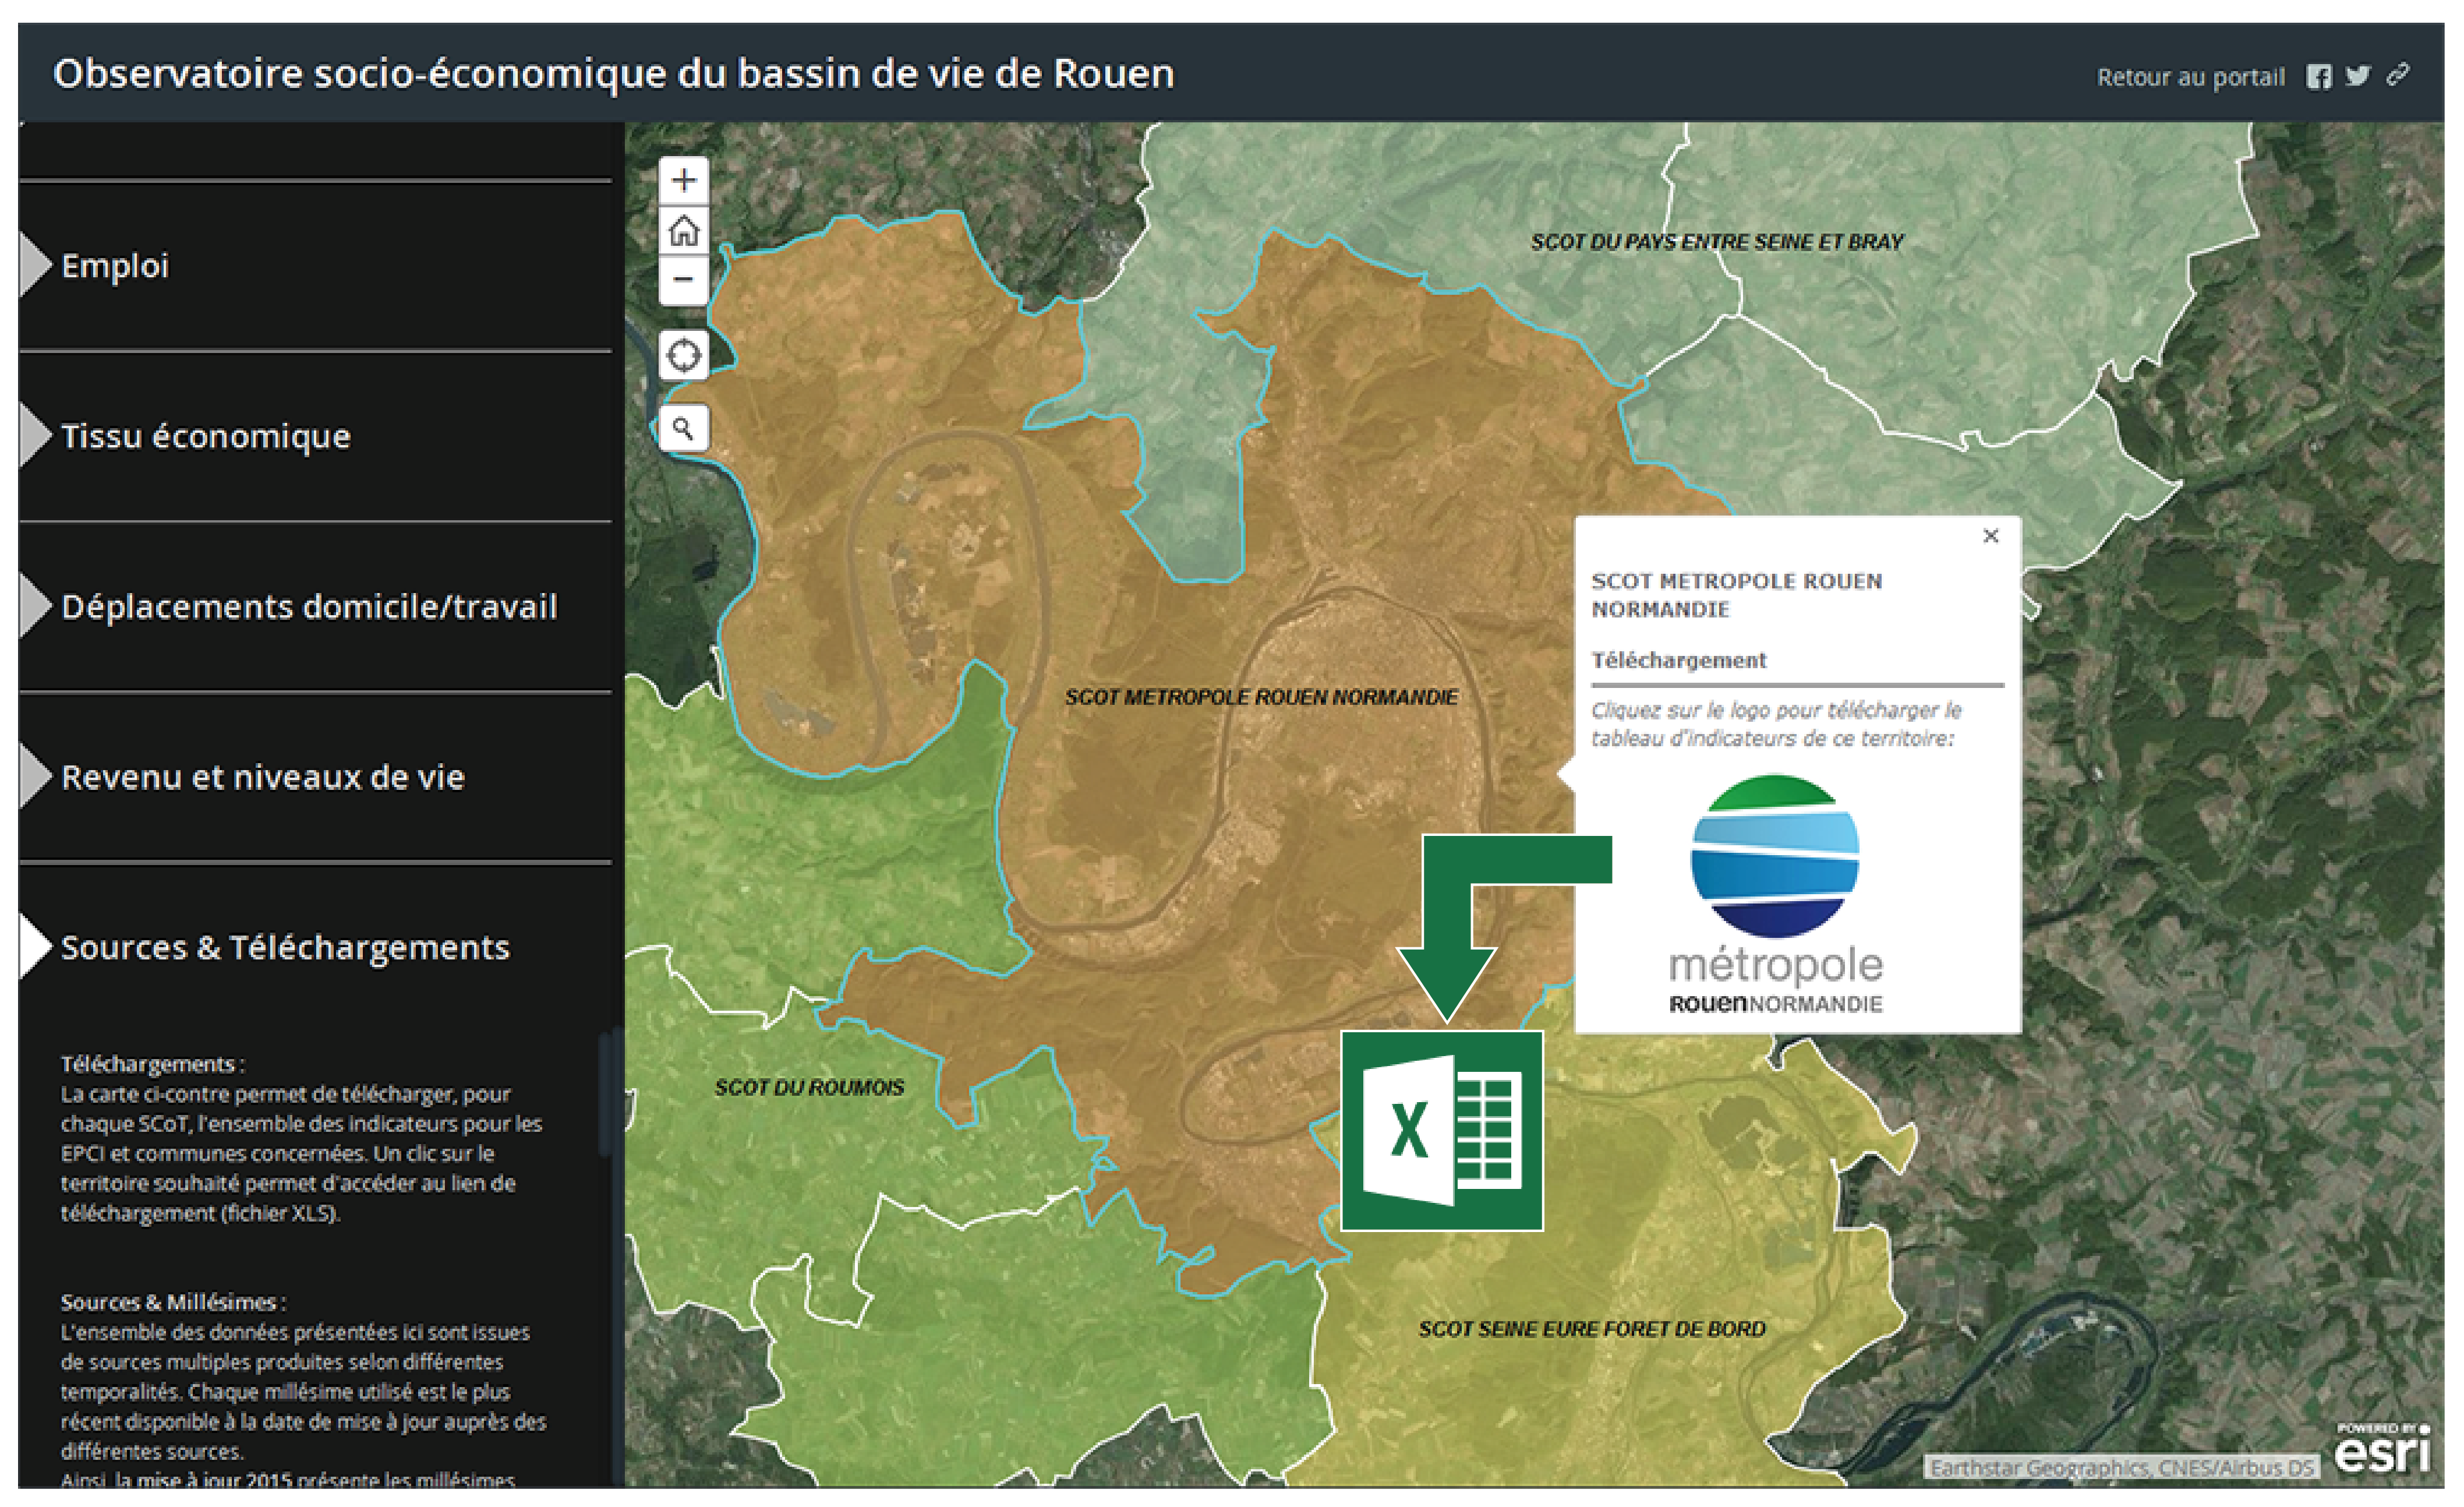Click the Métropole Rouen Normandie logo to download
The width and height of the screenshot is (2464, 1507).
(1775, 894)
